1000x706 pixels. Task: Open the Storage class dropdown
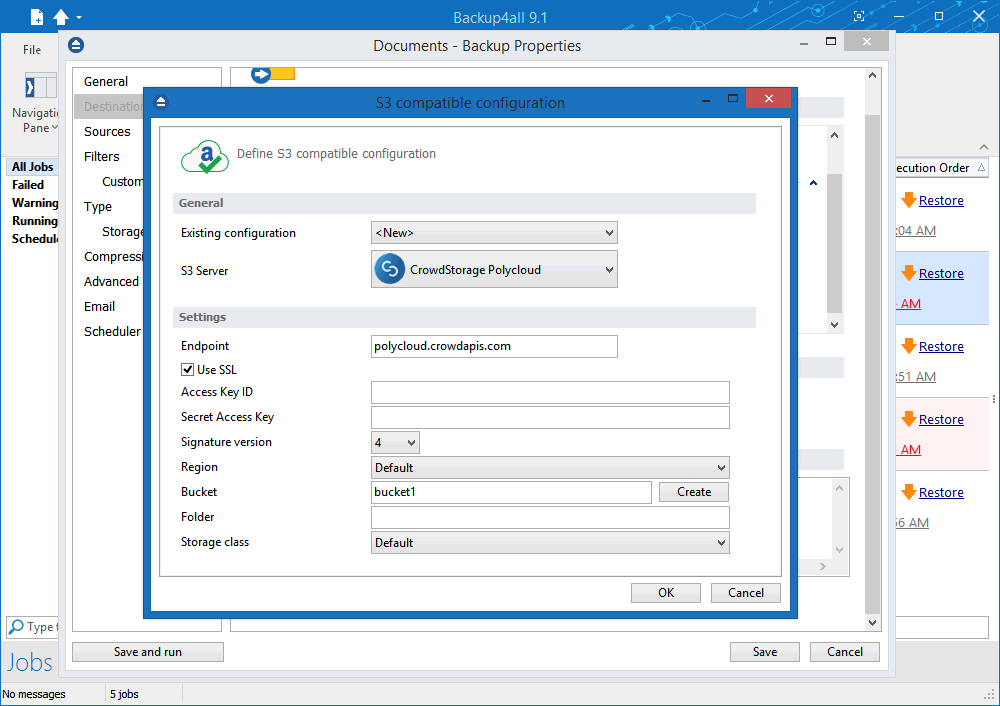550,543
